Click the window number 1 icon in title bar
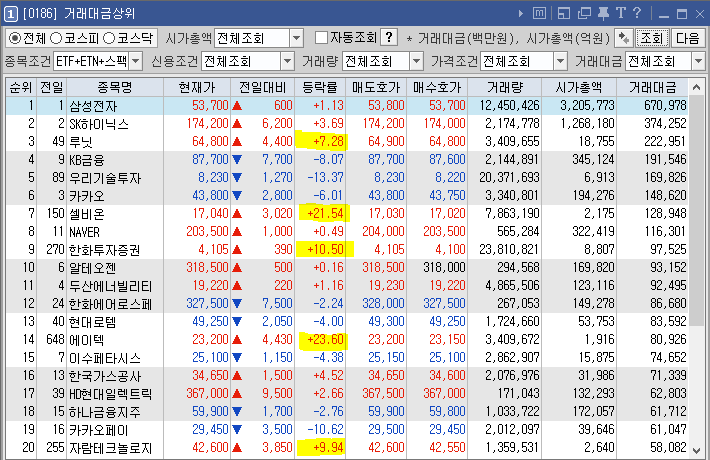 pos(10,14)
